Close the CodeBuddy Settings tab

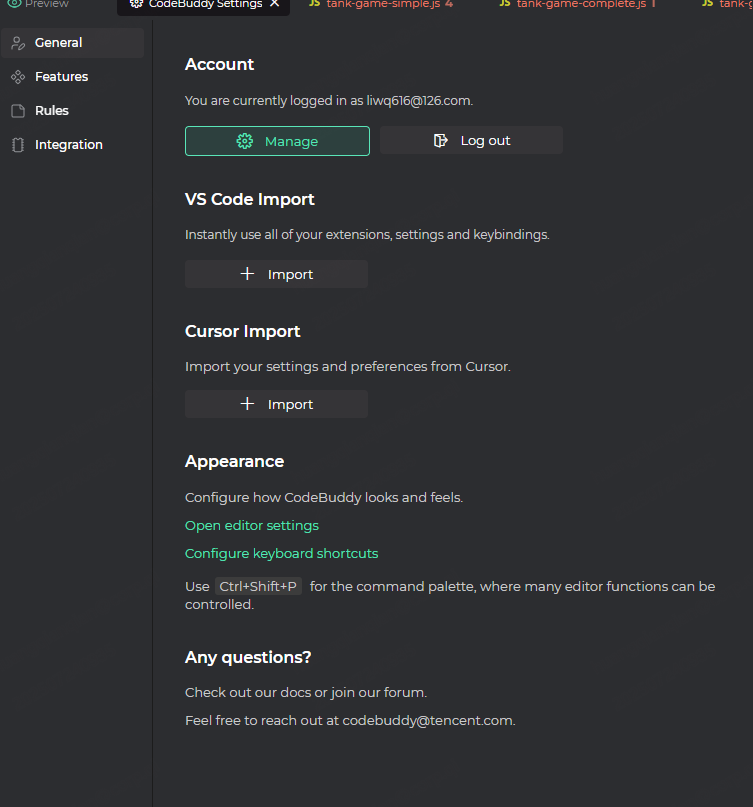pos(275,4)
